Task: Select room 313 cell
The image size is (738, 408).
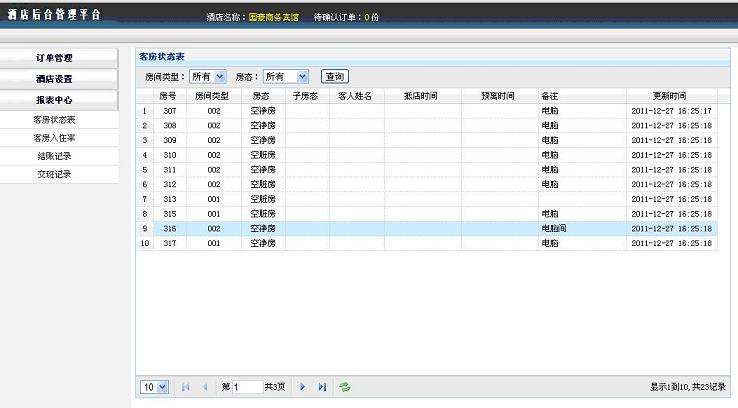Action: coord(170,199)
